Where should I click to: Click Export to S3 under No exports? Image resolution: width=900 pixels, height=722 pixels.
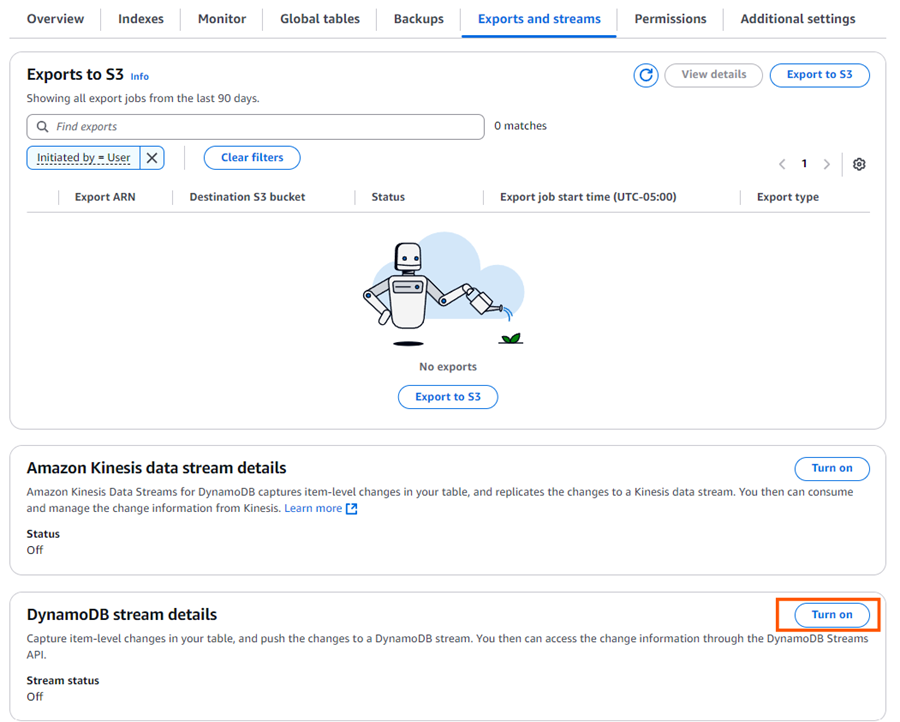(448, 397)
